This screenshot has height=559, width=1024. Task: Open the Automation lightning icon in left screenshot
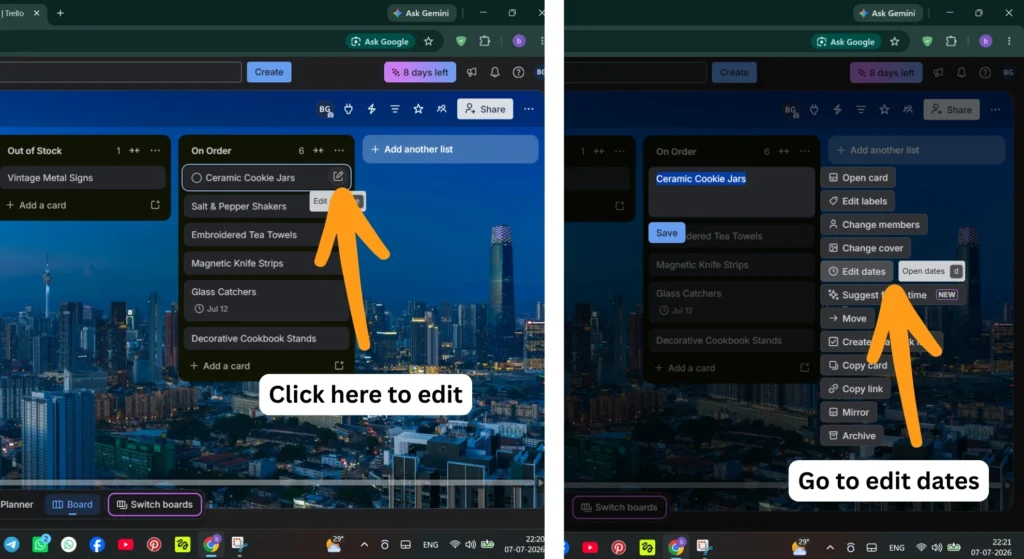coord(372,109)
